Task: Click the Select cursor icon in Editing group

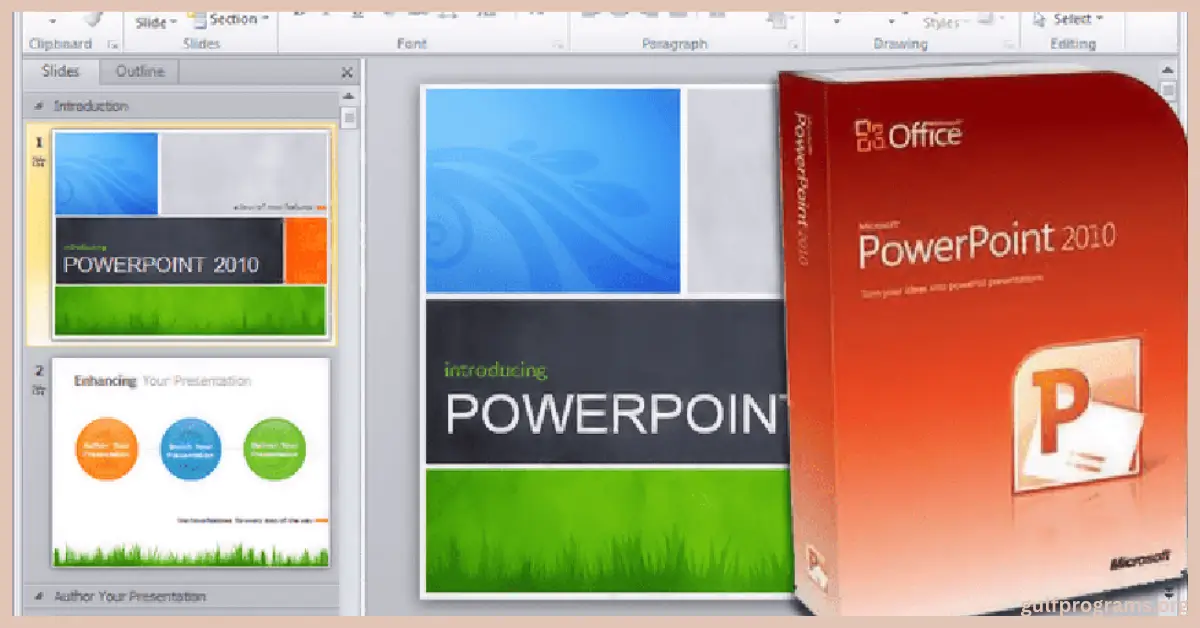Action: (x=1039, y=20)
